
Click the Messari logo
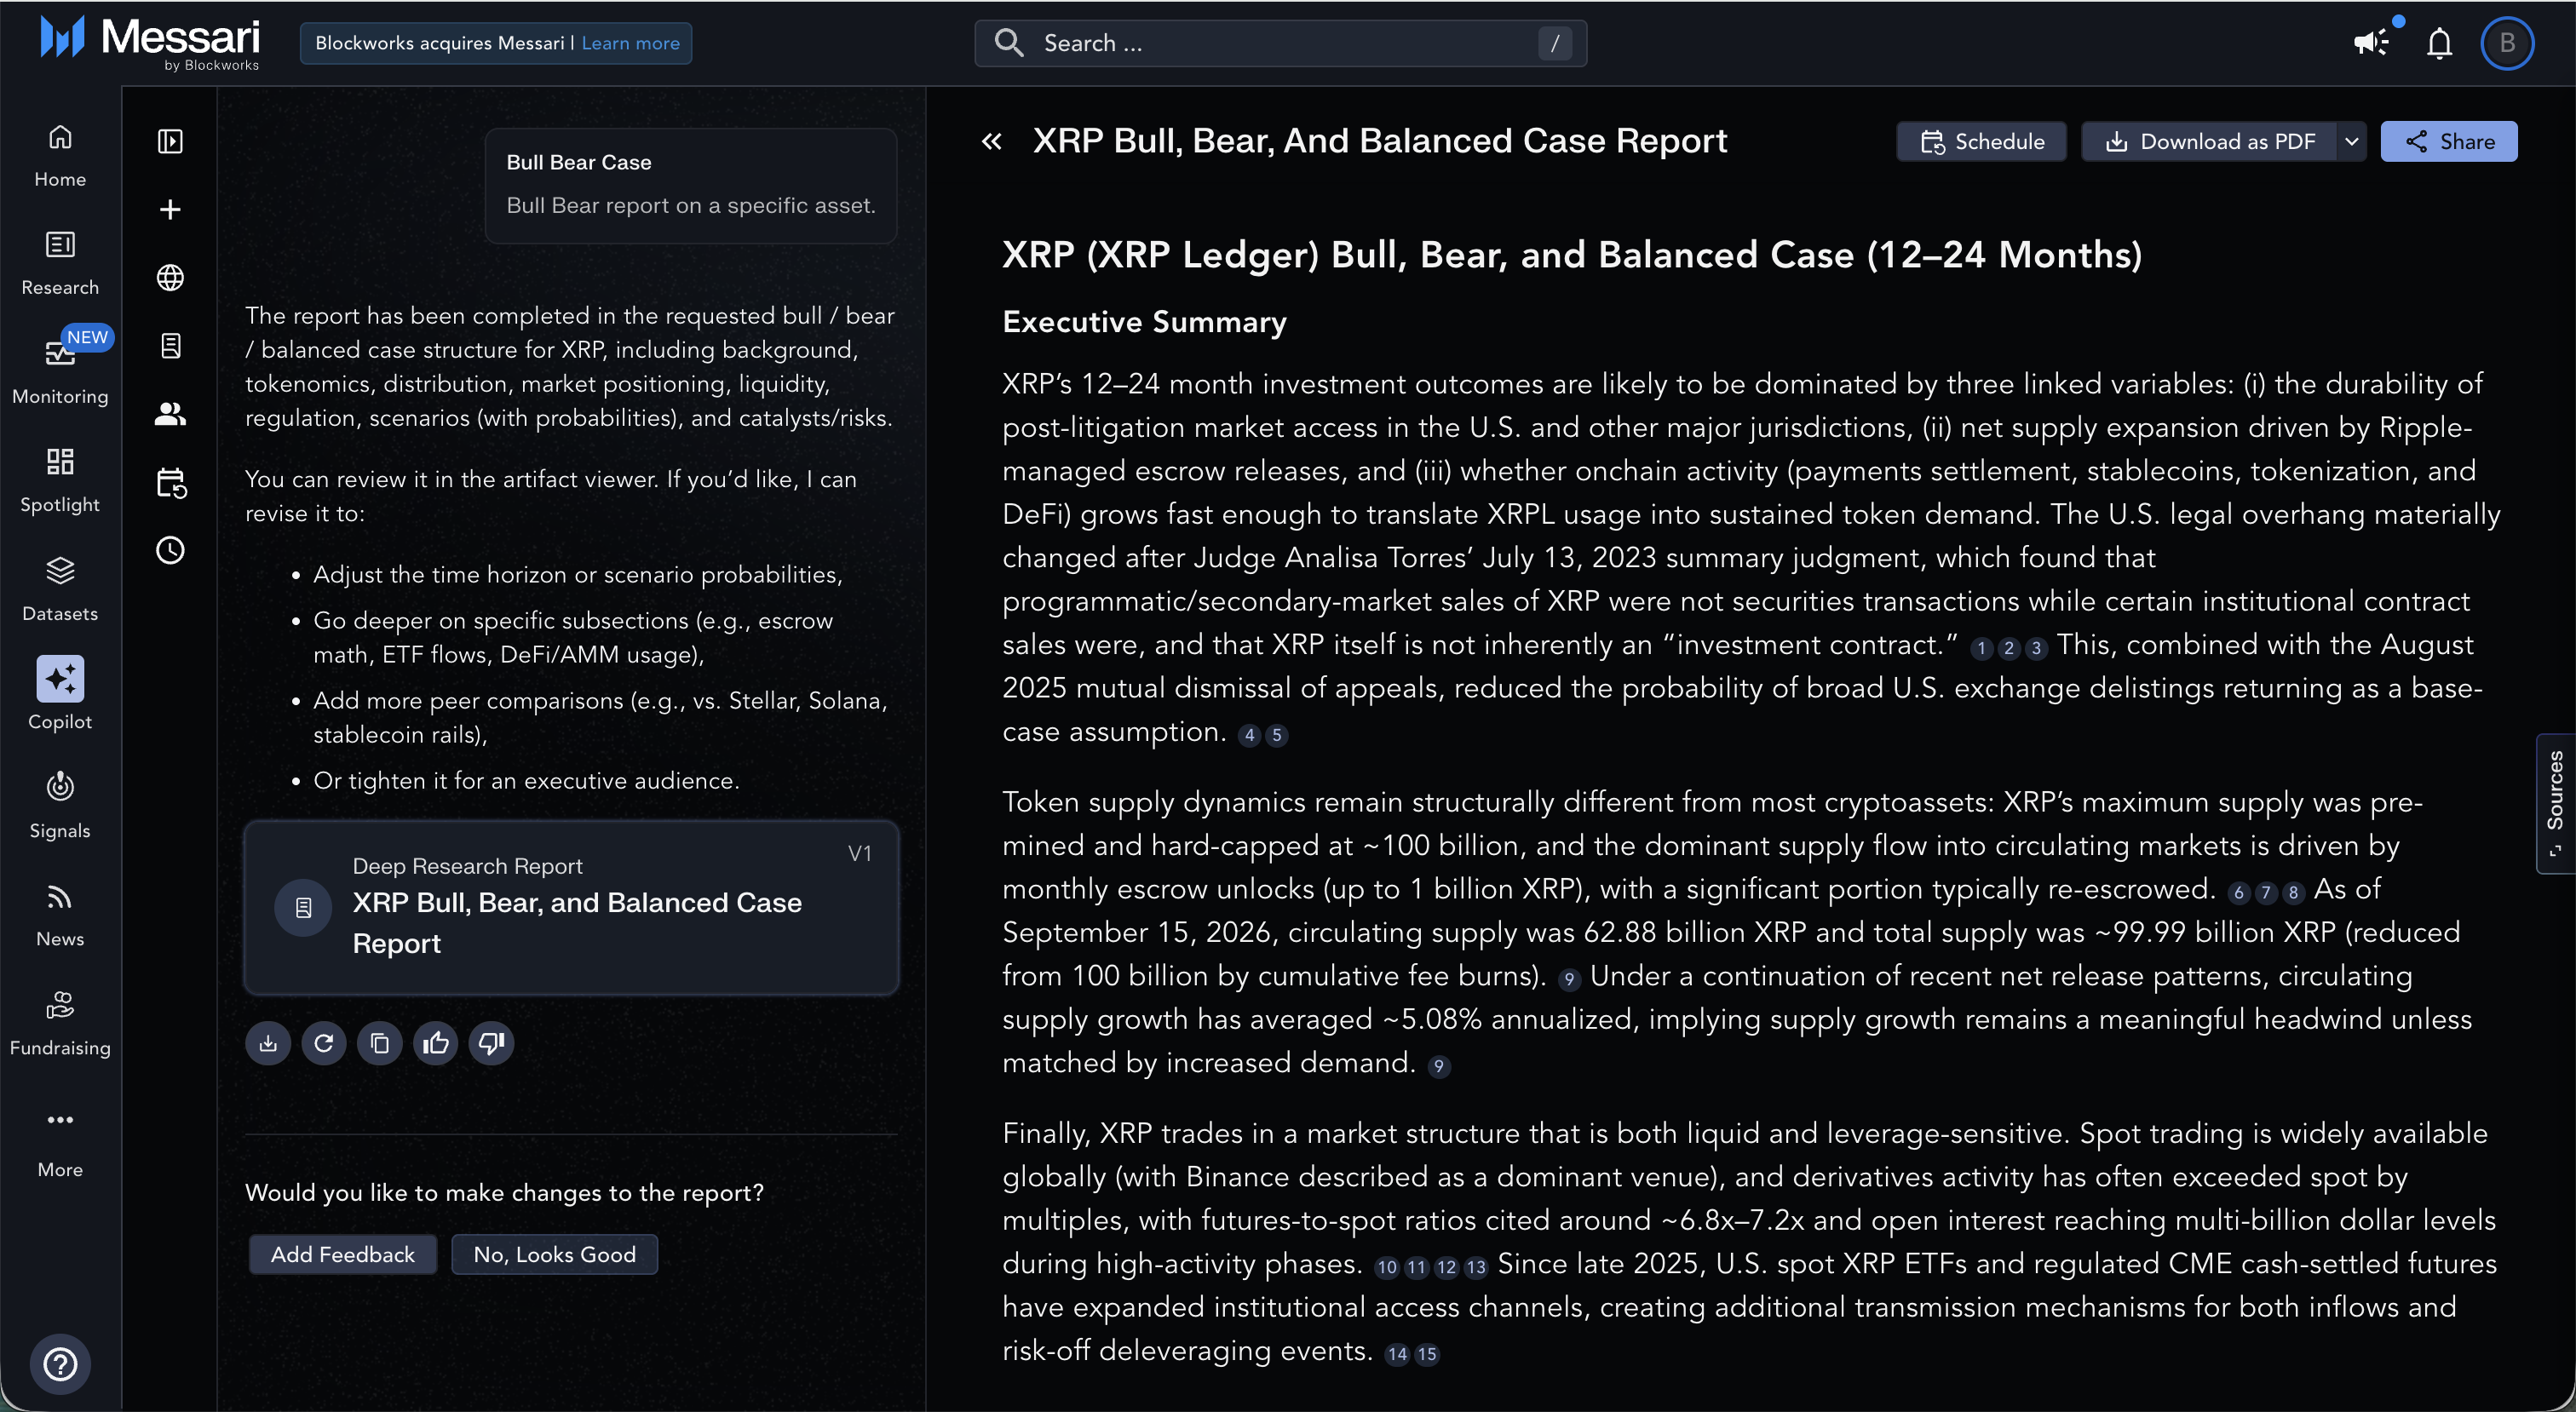coord(150,42)
